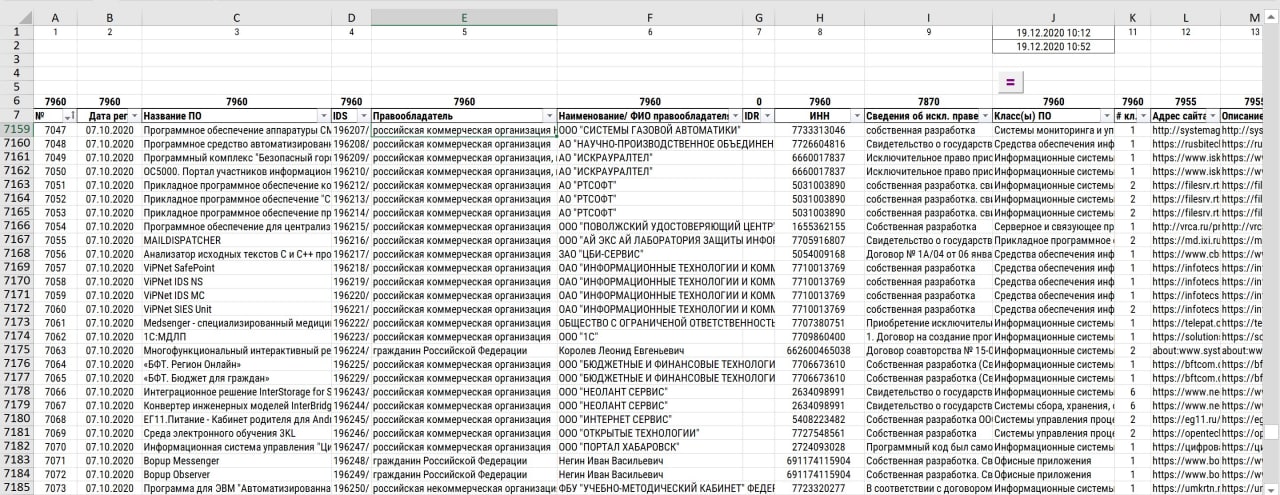Click the cell "ViPNet IDS MC"

[236, 295]
